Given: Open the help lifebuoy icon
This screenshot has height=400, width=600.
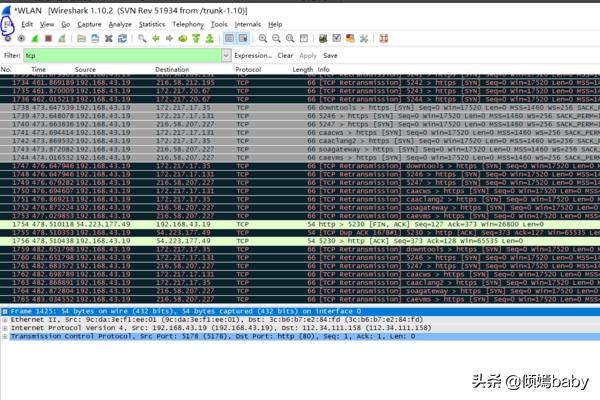Looking at the screenshot, I should [x=383, y=38].
